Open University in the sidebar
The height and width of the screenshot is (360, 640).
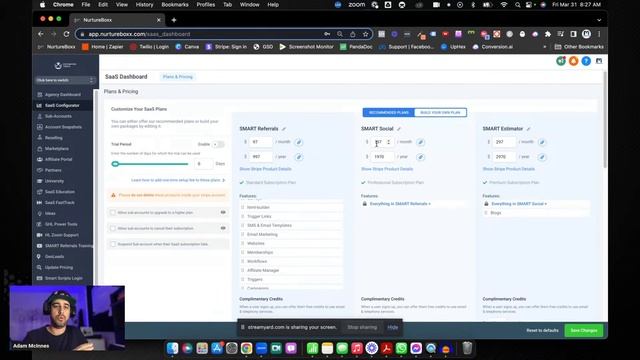(x=54, y=181)
